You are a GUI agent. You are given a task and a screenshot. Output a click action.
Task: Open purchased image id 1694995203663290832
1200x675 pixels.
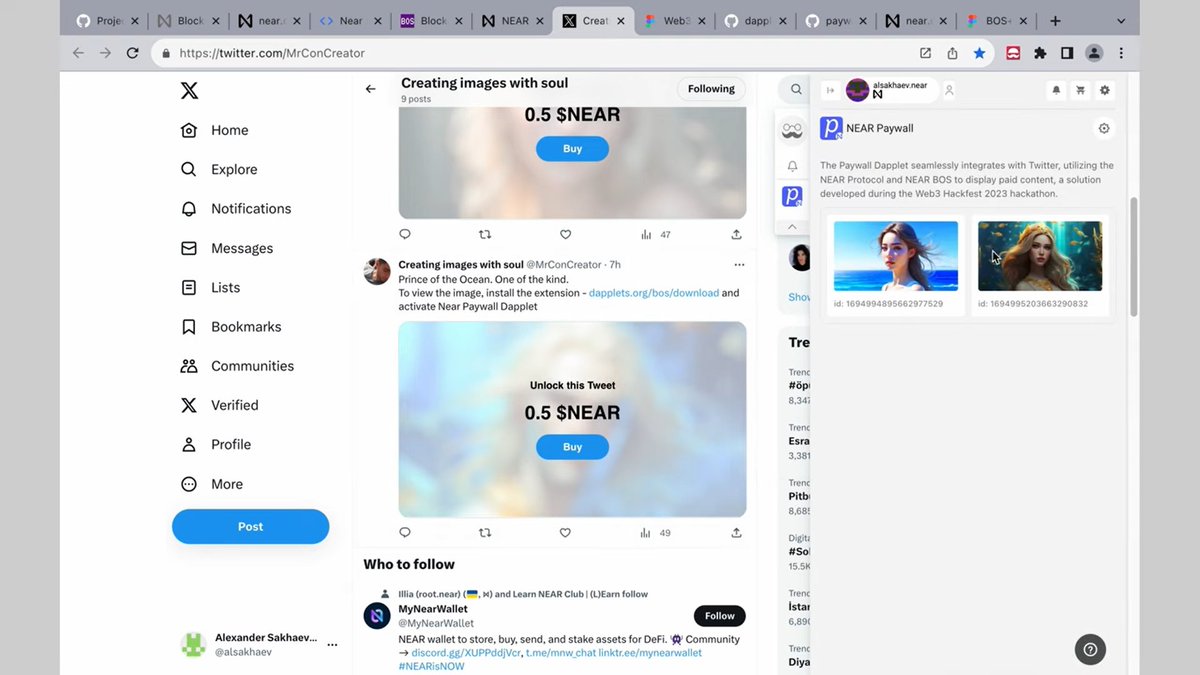(x=1040, y=257)
